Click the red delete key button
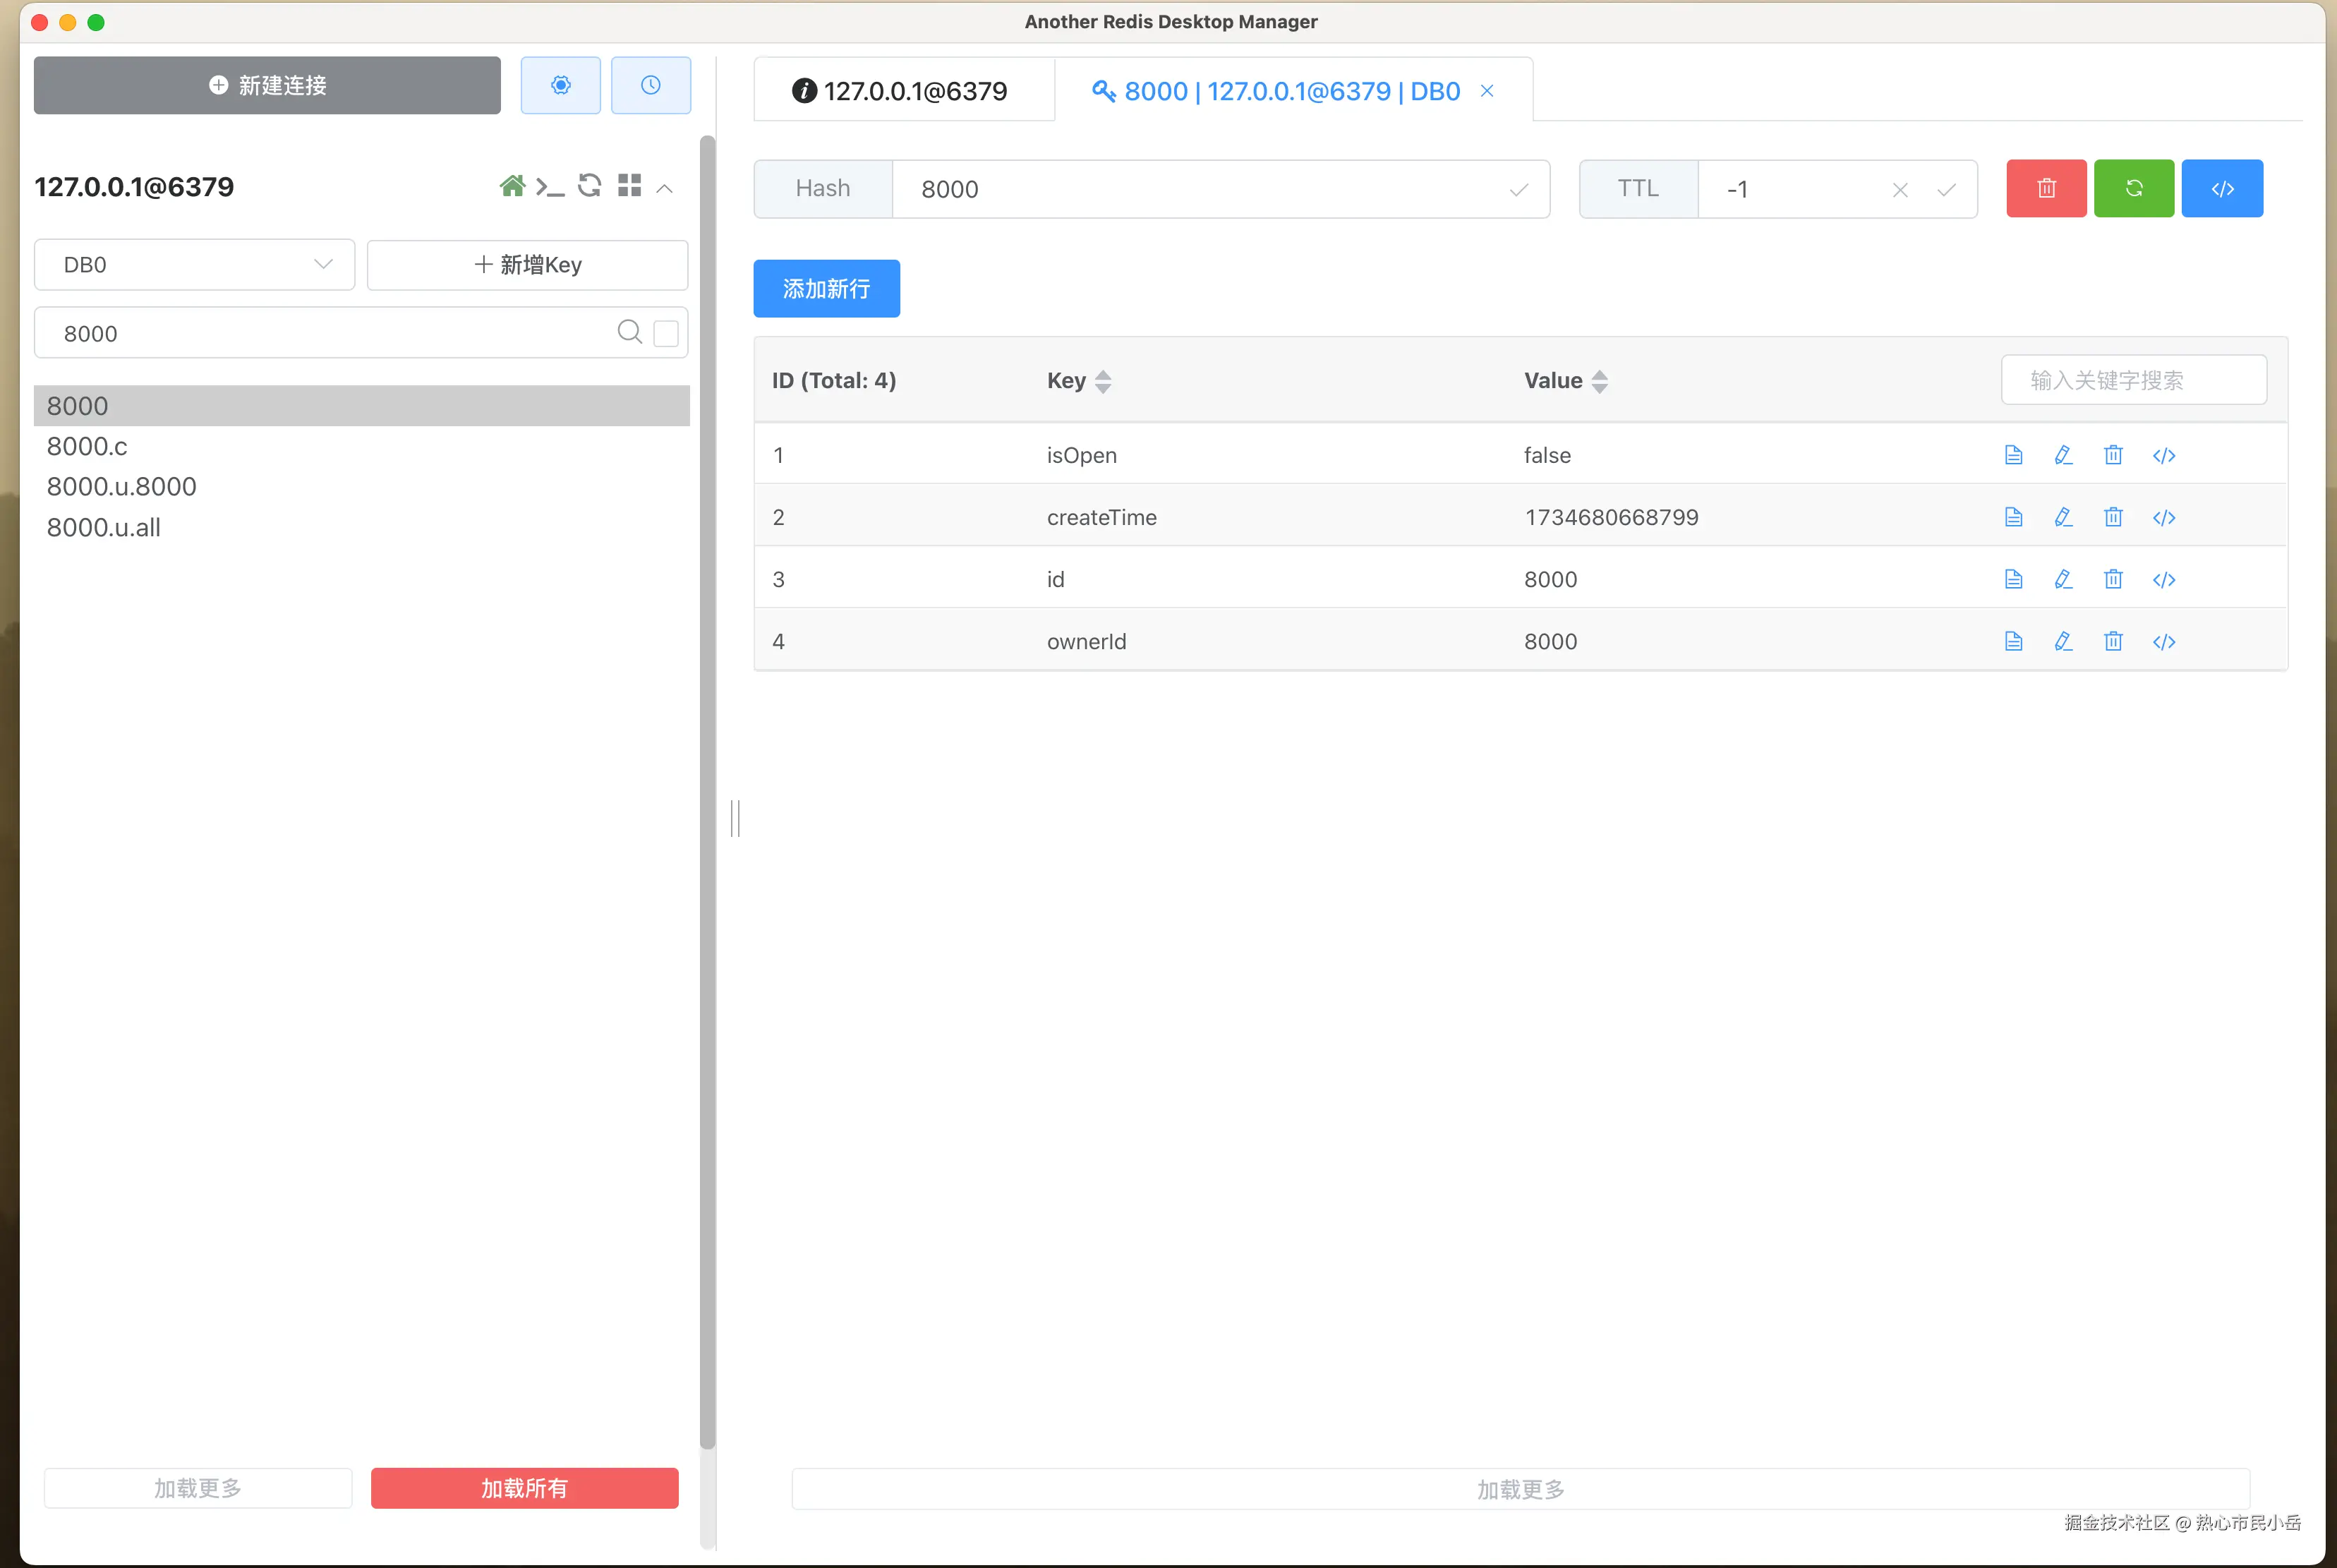 pyautogui.click(x=2045, y=188)
